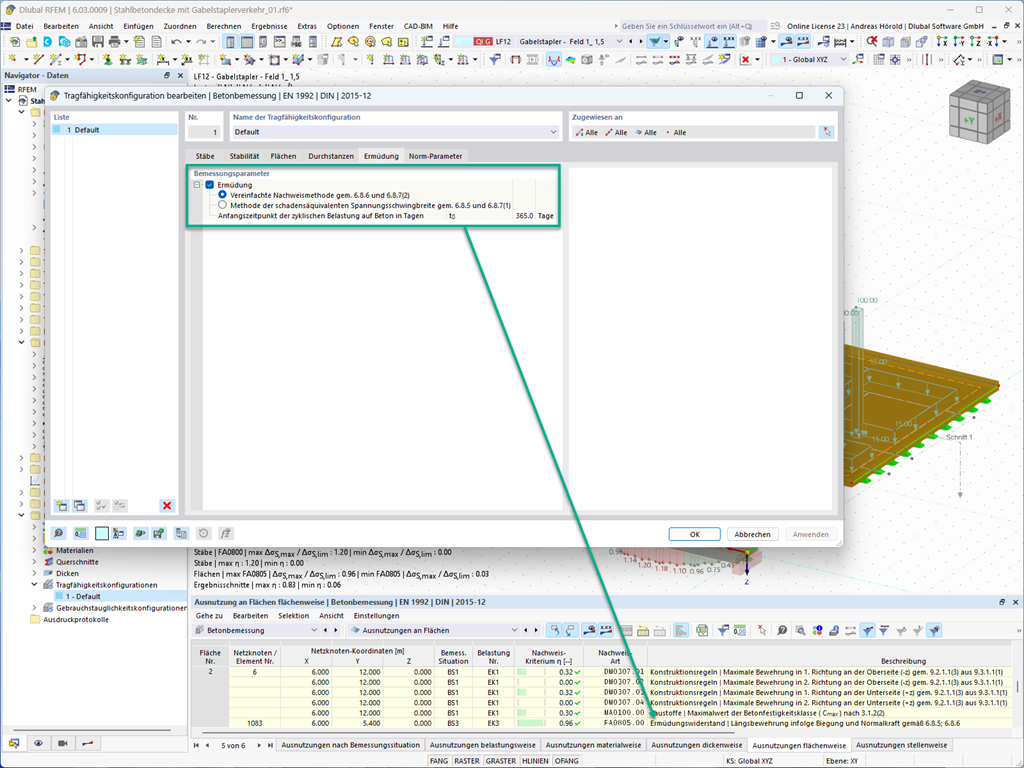The image size is (1024, 768).
Task: Click the select objects icon beside Alle fields
Action: click(827, 132)
